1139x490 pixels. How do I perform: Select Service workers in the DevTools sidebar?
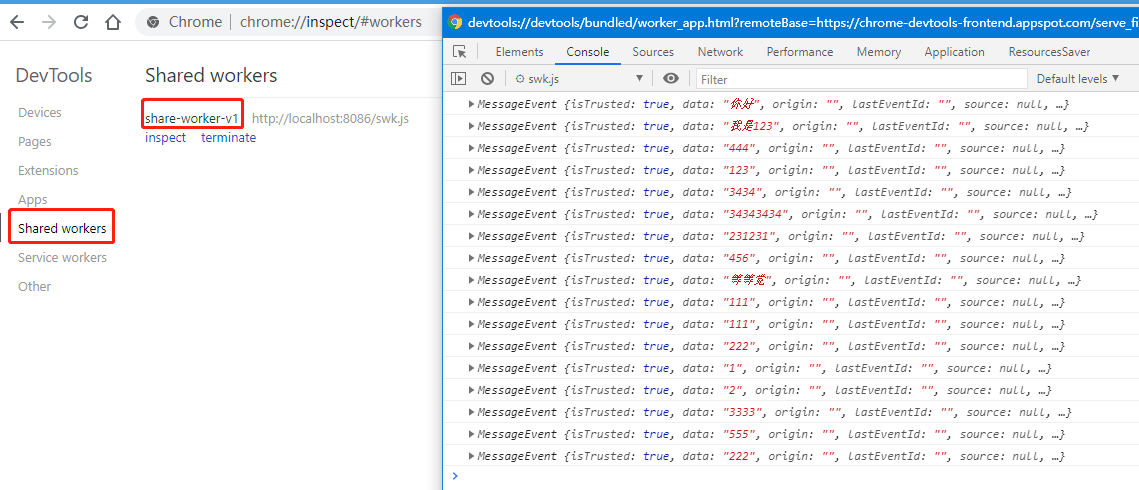point(62,258)
